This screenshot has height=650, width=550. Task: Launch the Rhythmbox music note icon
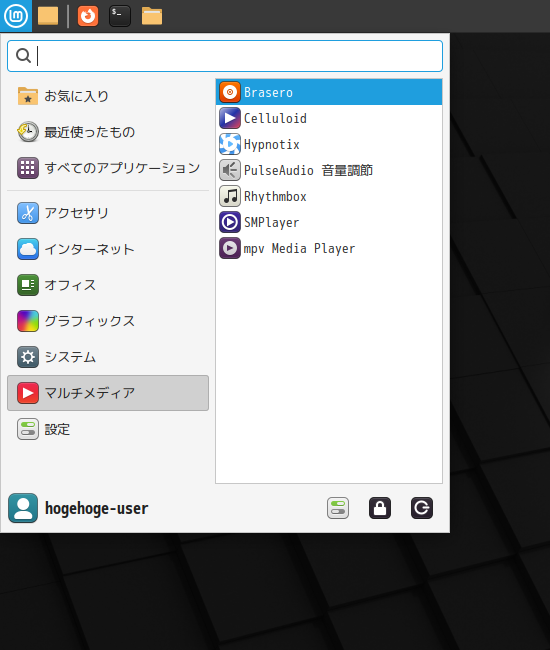coord(230,196)
